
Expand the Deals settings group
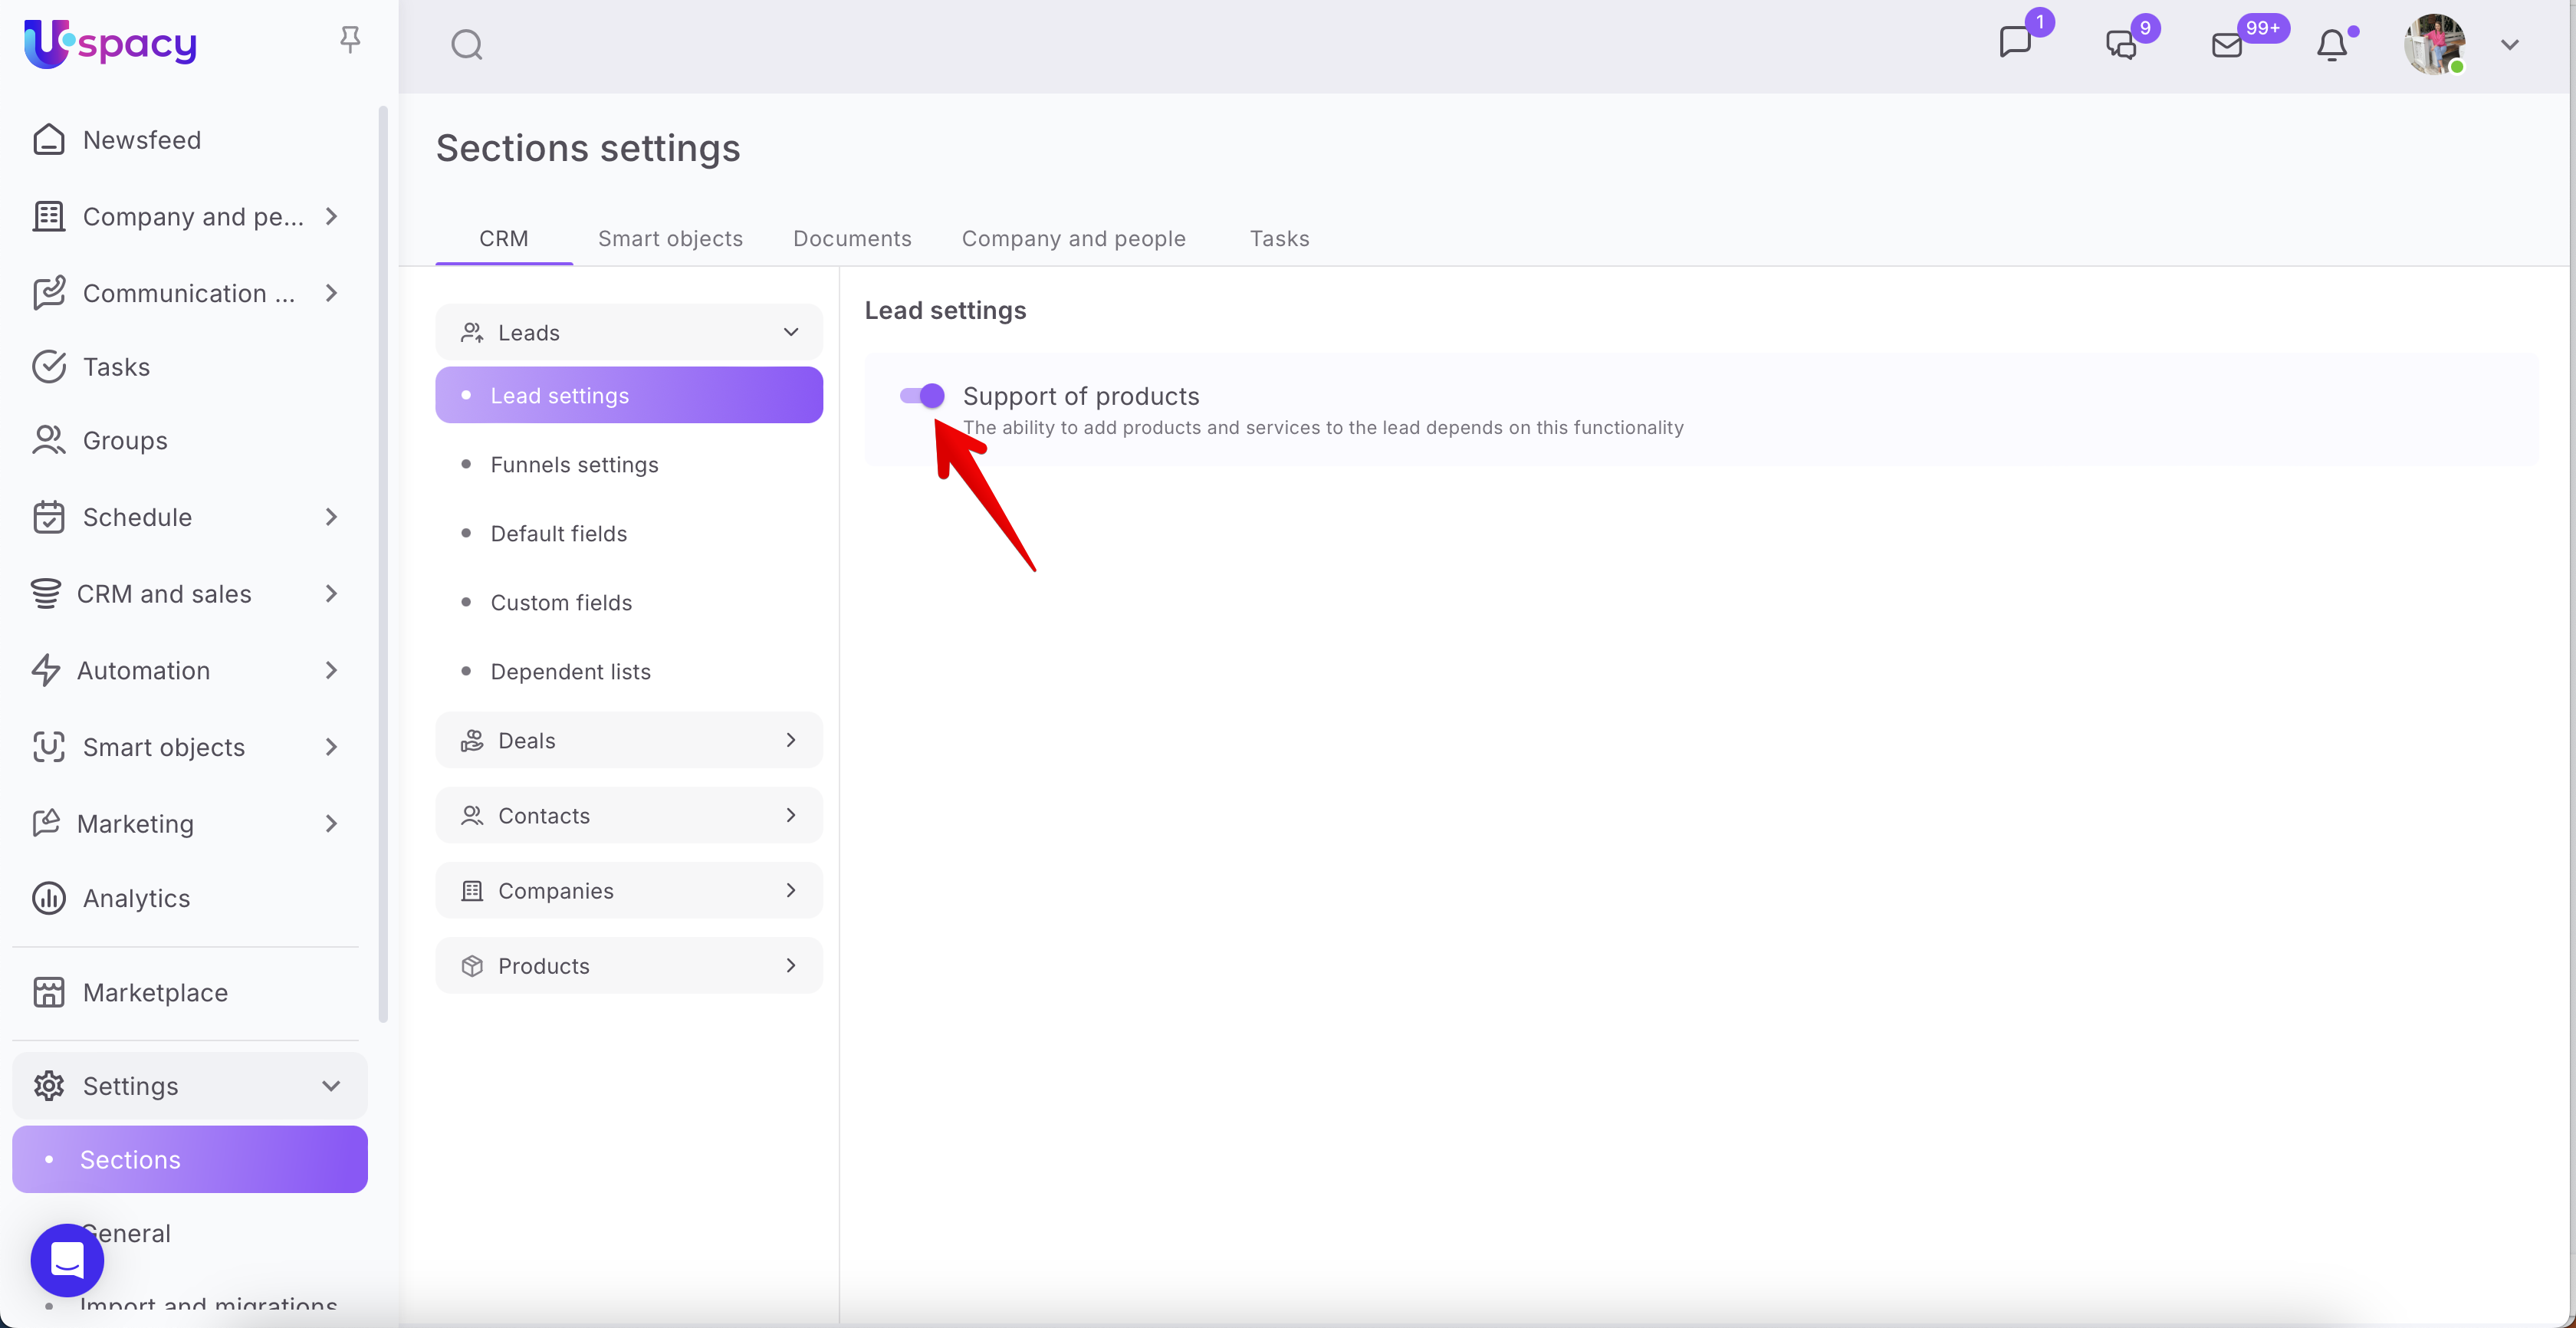click(629, 740)
